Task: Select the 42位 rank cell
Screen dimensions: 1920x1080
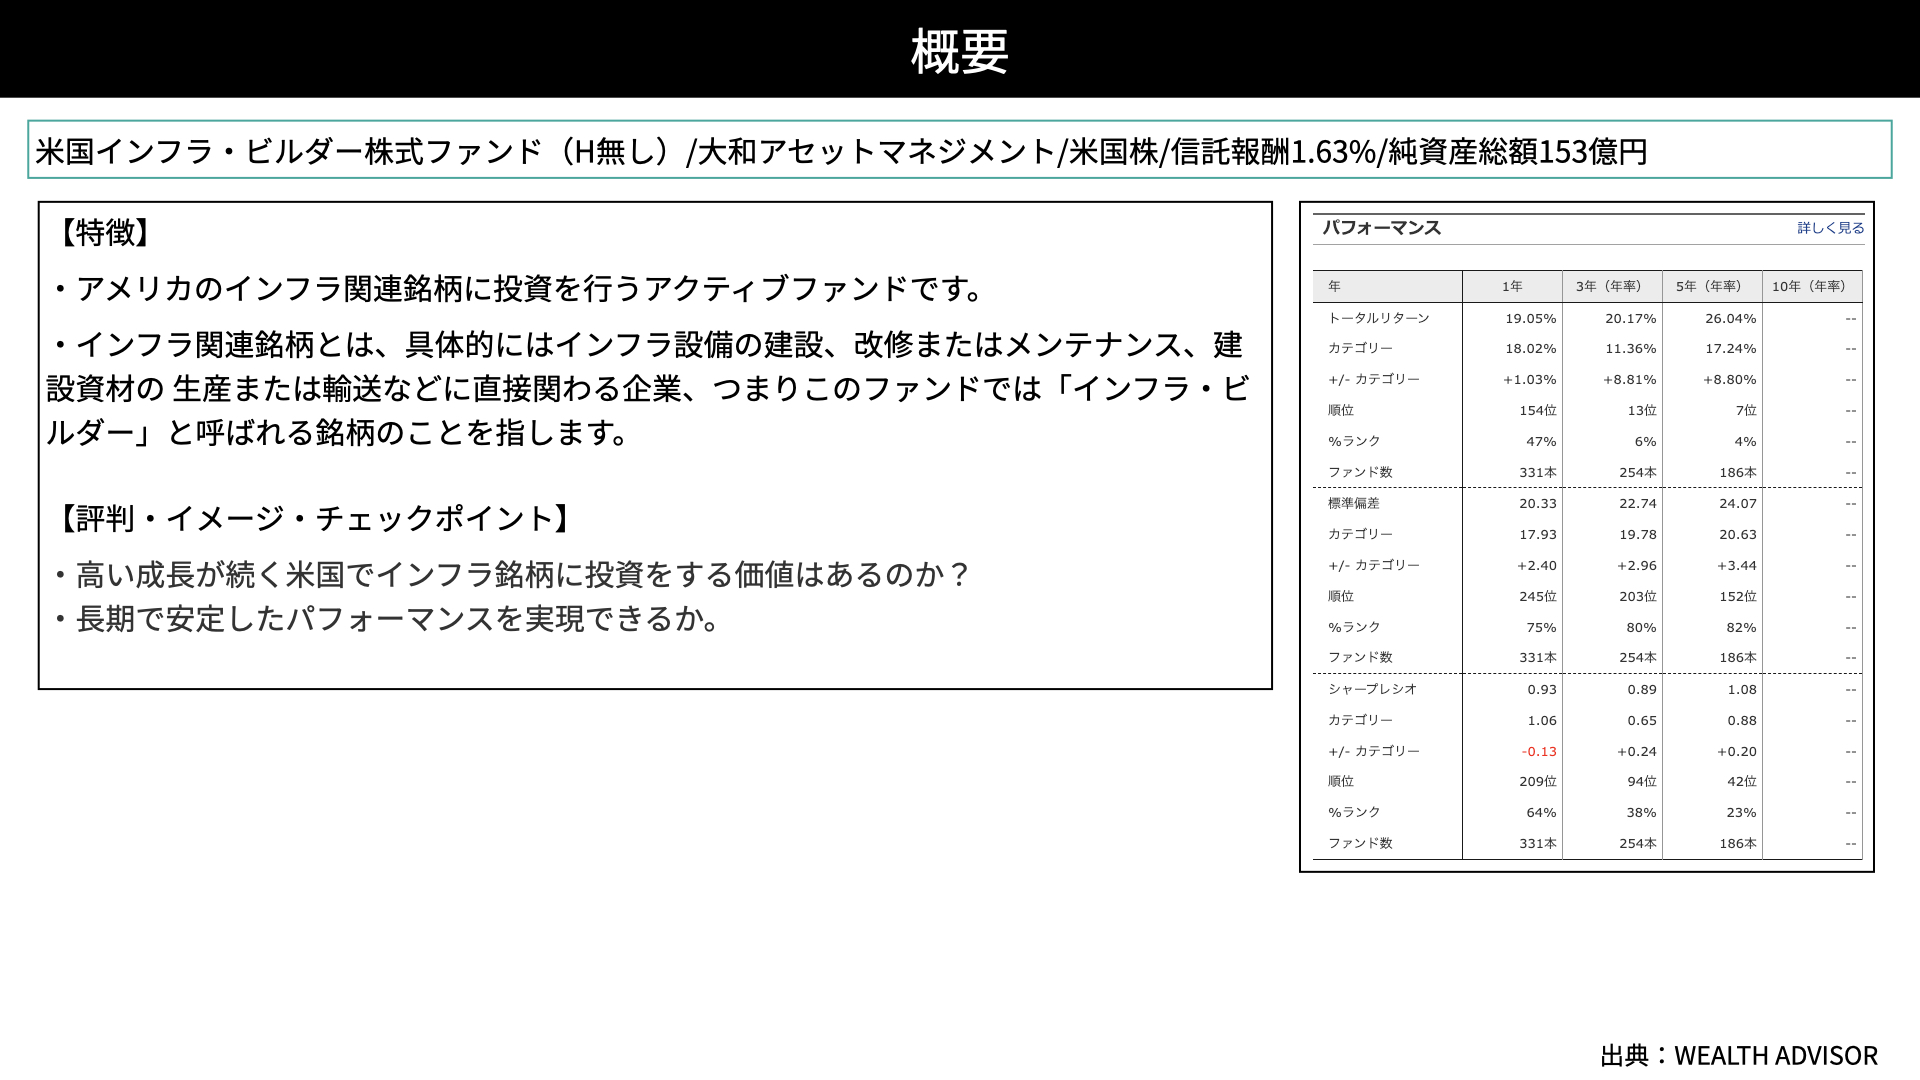Action: point(1741,782)
